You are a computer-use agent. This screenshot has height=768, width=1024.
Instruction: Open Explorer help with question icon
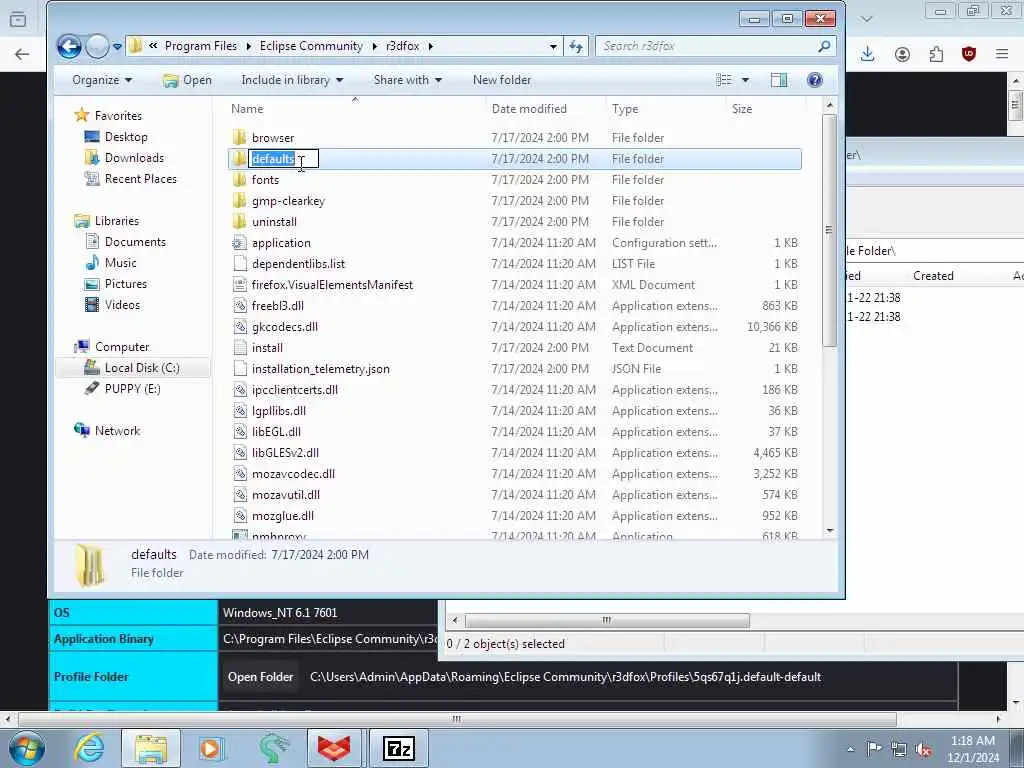(814, 80)
